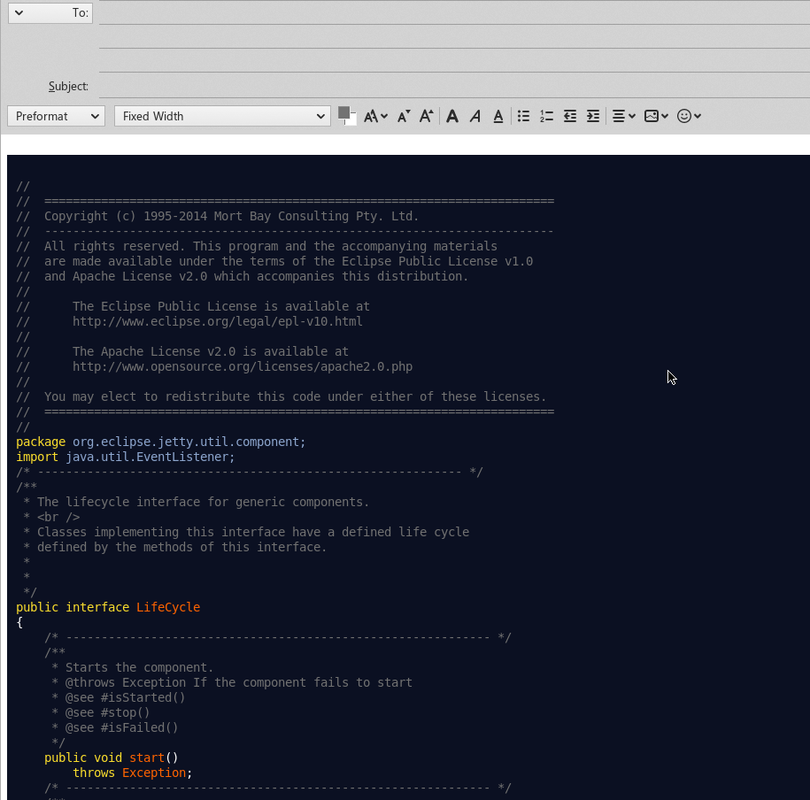Click the '@see #stop()' comment
Screen dimensions: 810x800
point(107,713)
